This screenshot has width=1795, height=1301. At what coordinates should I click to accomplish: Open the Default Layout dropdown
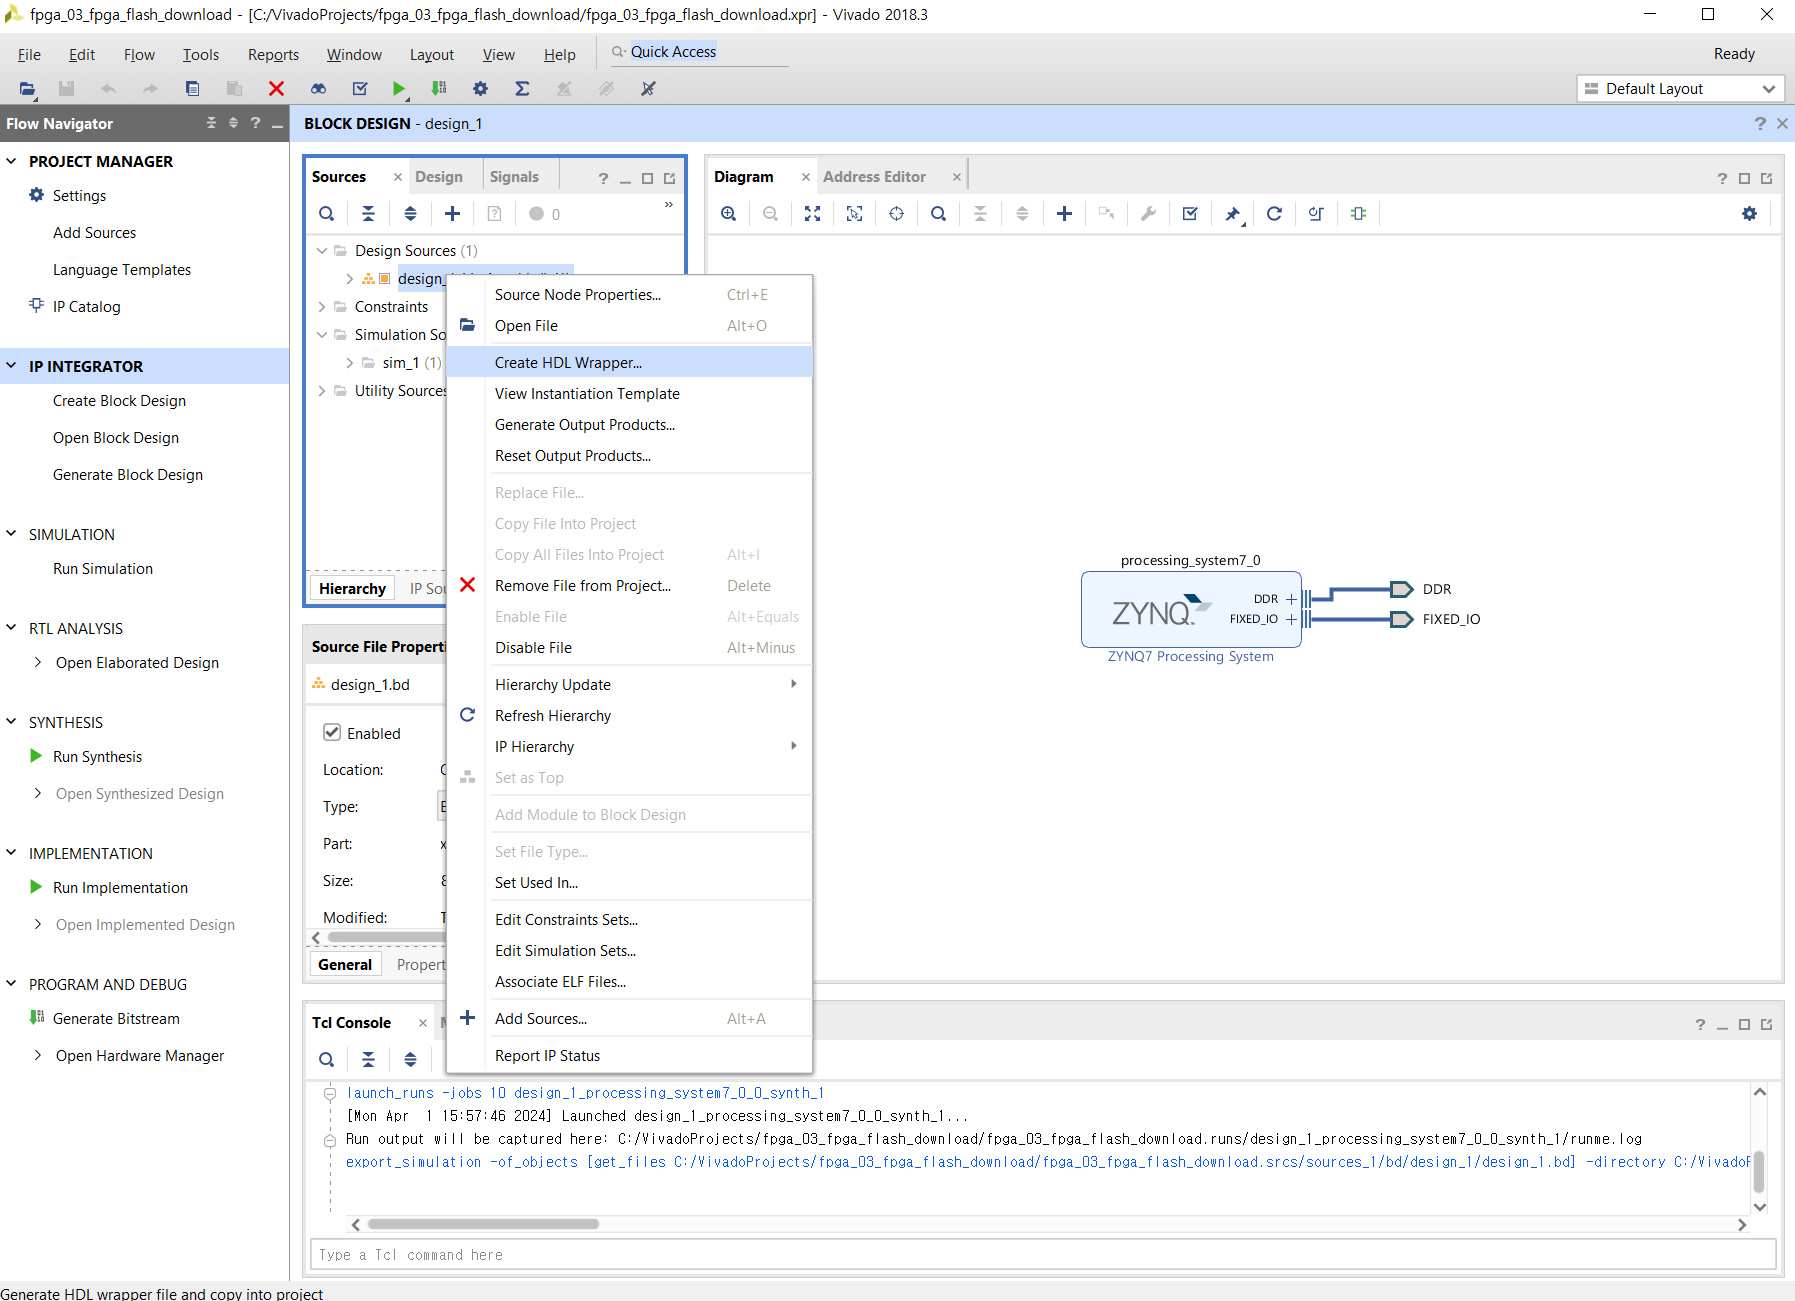tap(1681, 89)
